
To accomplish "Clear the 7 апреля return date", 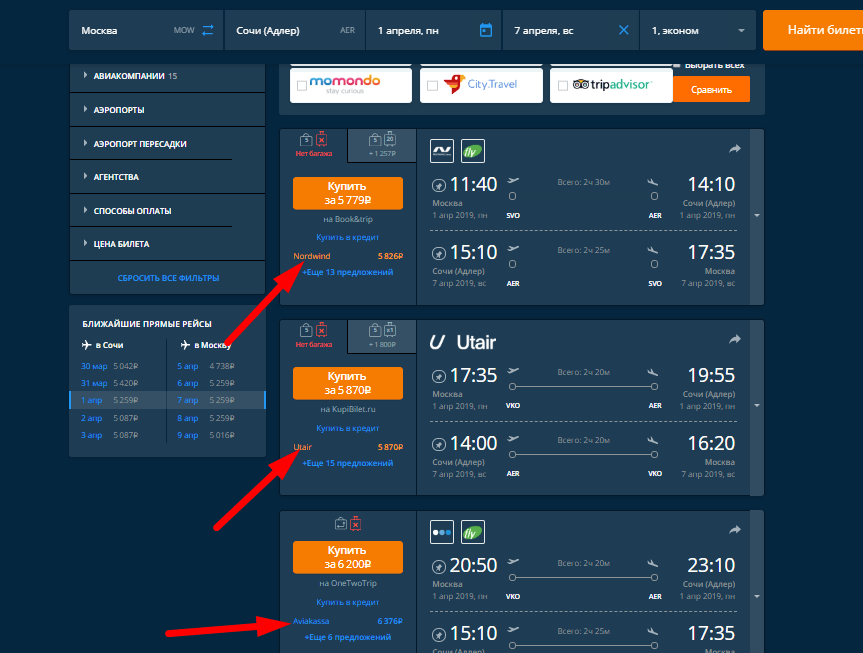I will [624, 30].
